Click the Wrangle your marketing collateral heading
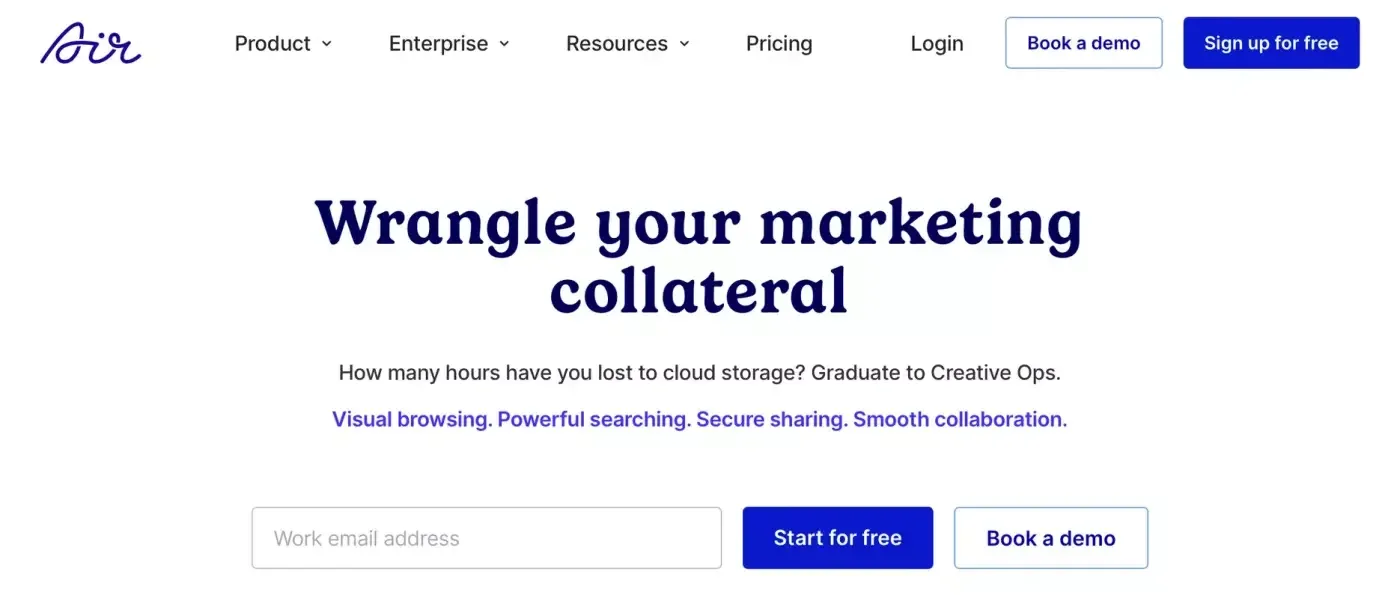Viewport: 1400px width, 595px height. coord(699,256)
